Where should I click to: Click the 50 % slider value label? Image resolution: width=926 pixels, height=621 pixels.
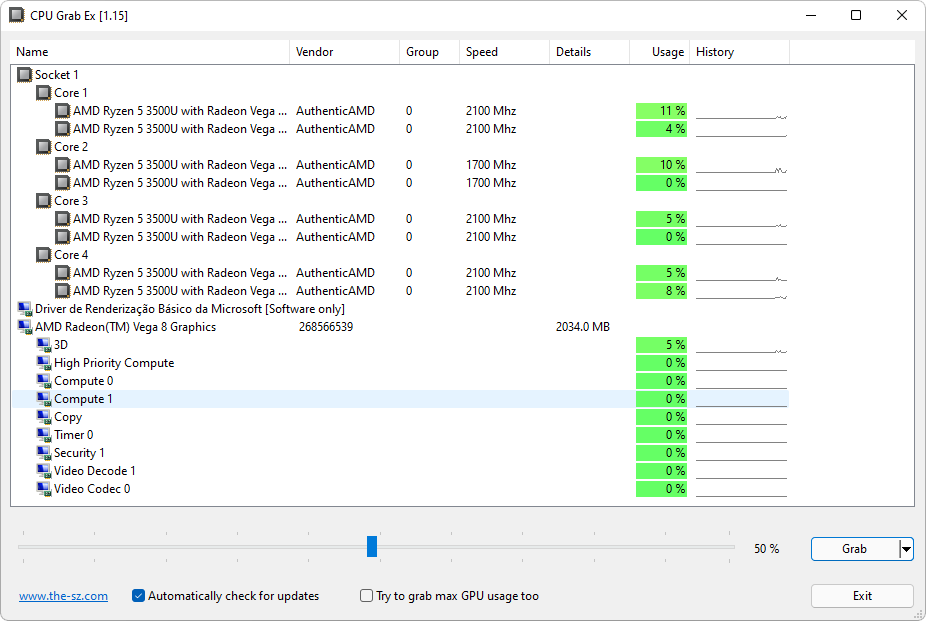coord(767,549)
